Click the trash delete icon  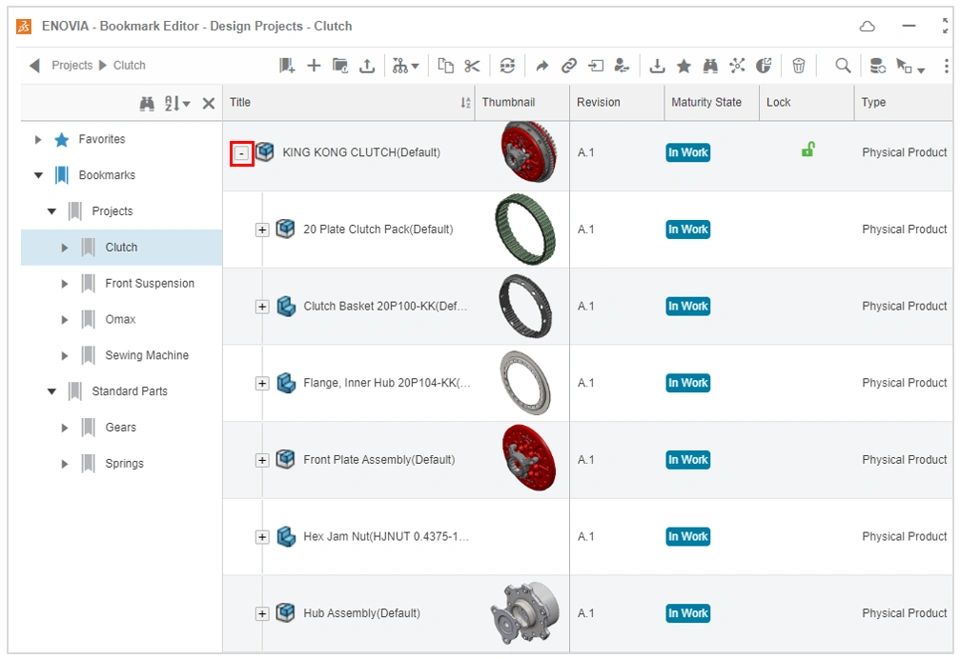798,66
